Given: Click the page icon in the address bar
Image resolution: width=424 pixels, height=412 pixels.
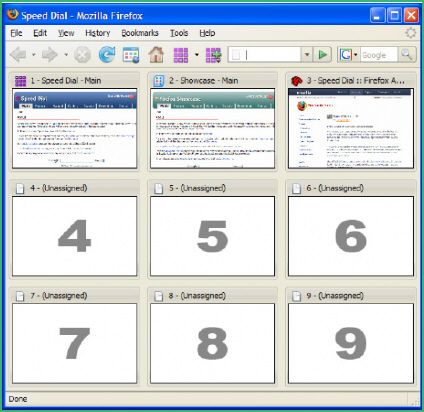Looking at the screenshot, I should [x=236, y=55].
